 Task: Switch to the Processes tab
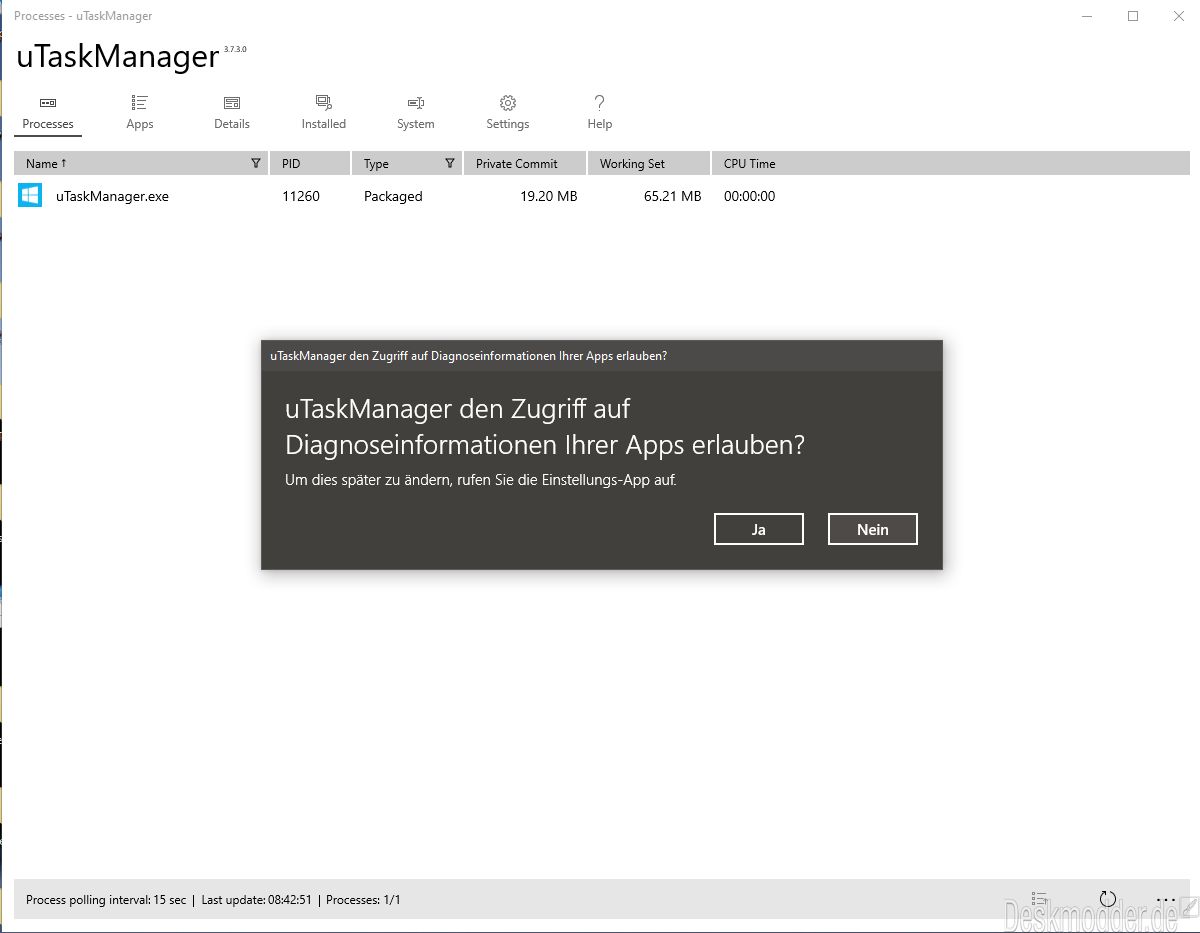48,113
